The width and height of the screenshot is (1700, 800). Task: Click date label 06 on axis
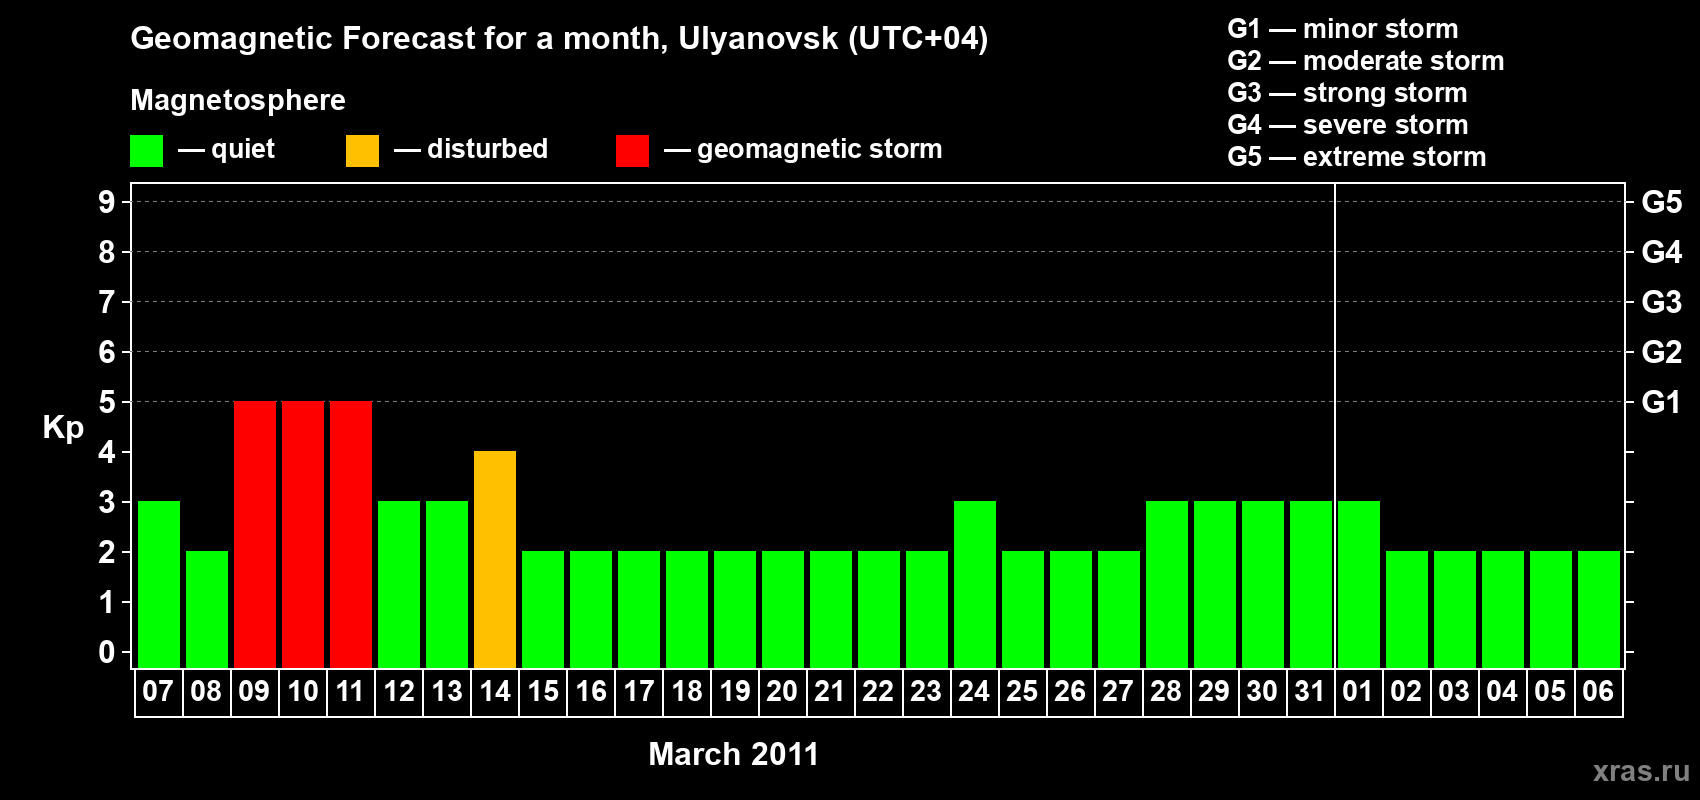pos(1598,691)
